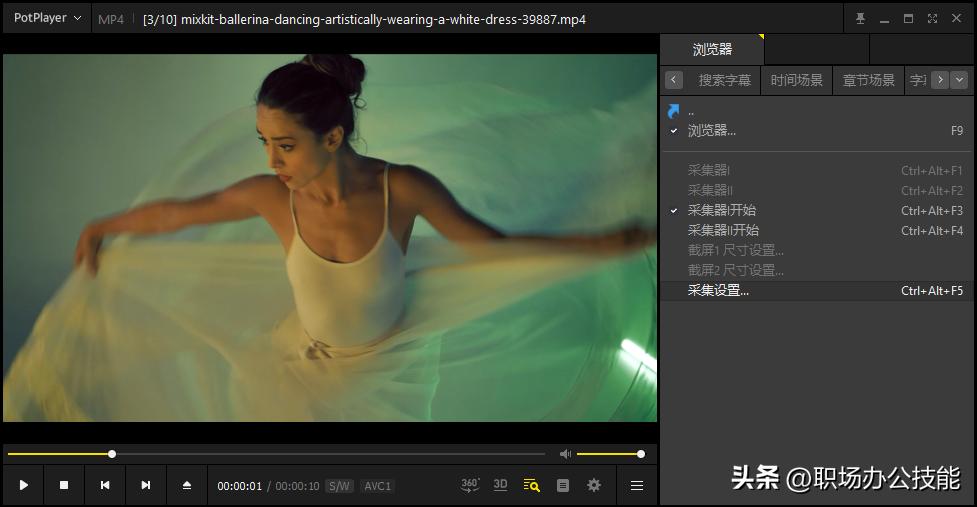Adjust the volume slider
The image size is (977, 507).
tap(611, 454)
